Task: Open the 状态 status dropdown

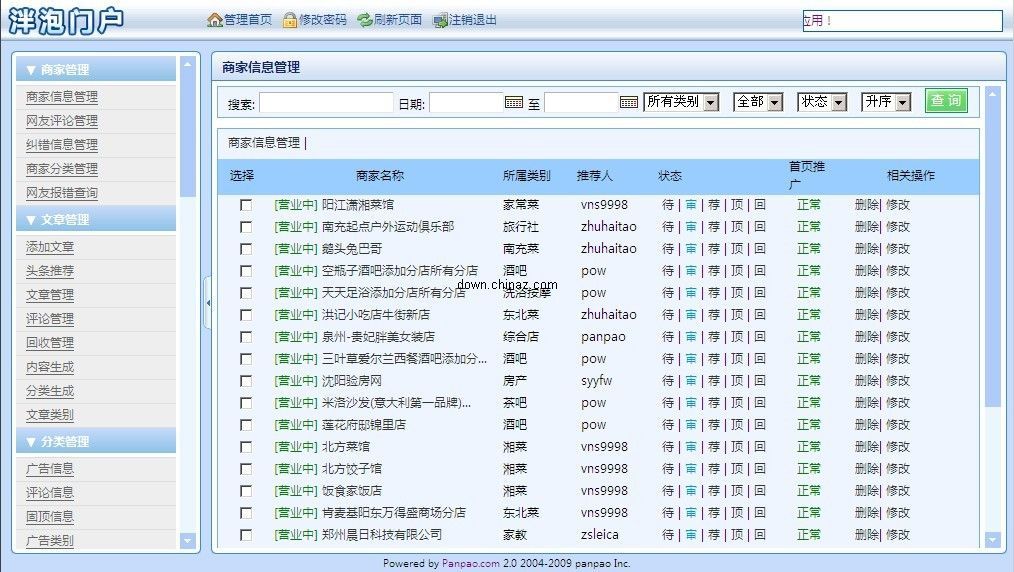Action: point(822,101)
